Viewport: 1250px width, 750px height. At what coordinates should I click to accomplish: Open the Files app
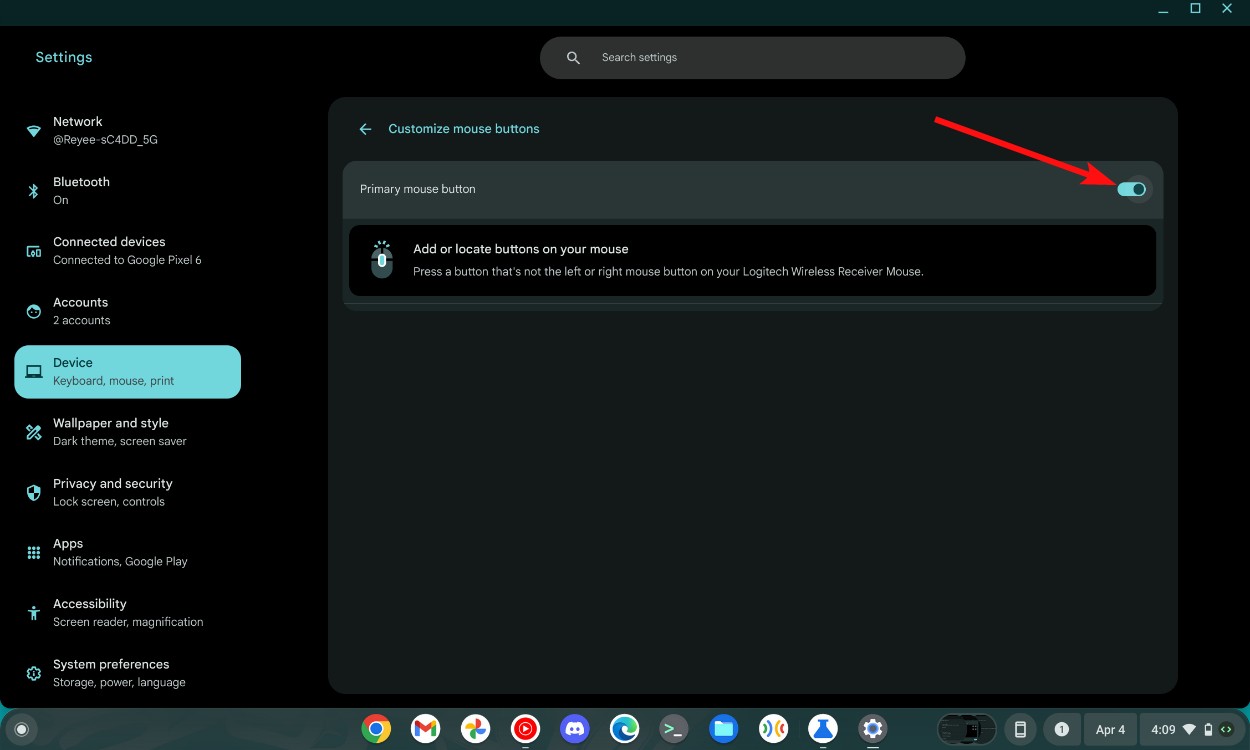[x=724, y=728]
